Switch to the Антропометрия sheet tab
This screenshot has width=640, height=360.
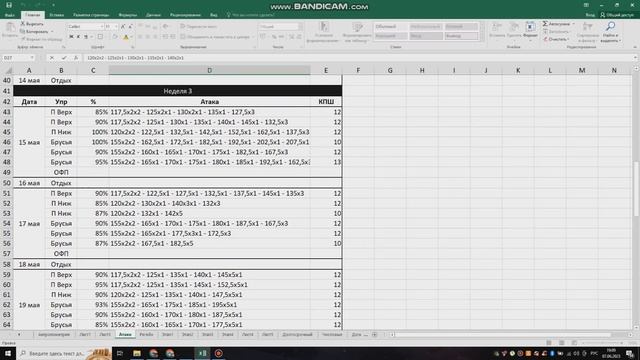pos(53,334)
